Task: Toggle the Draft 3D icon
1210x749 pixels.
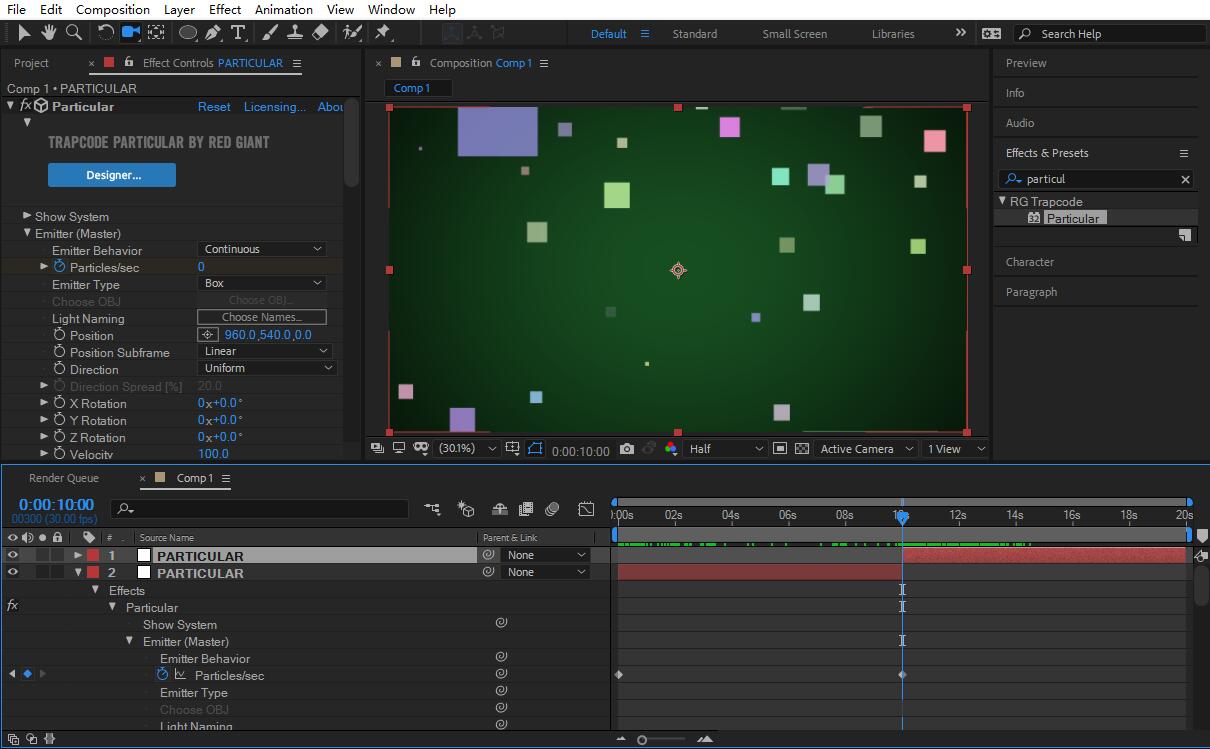Action: pos(466,509)
